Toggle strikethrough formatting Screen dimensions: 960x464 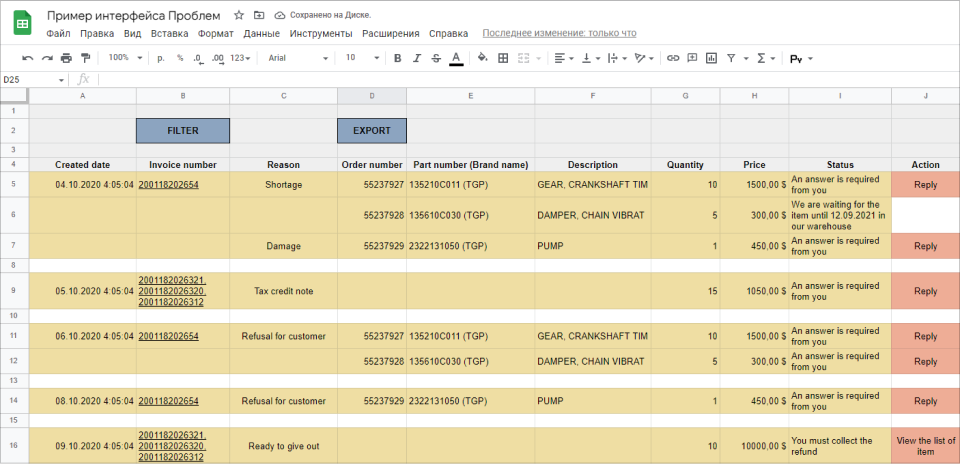click(x=436, y=58)
